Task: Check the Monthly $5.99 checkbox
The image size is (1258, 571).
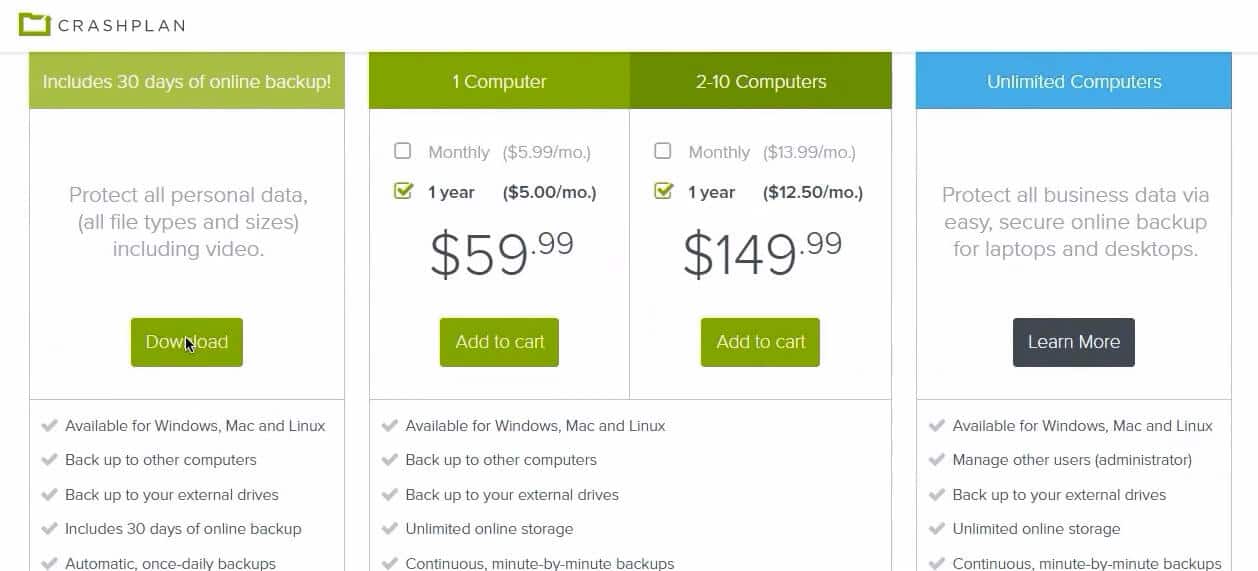Action: click(403, 151)
